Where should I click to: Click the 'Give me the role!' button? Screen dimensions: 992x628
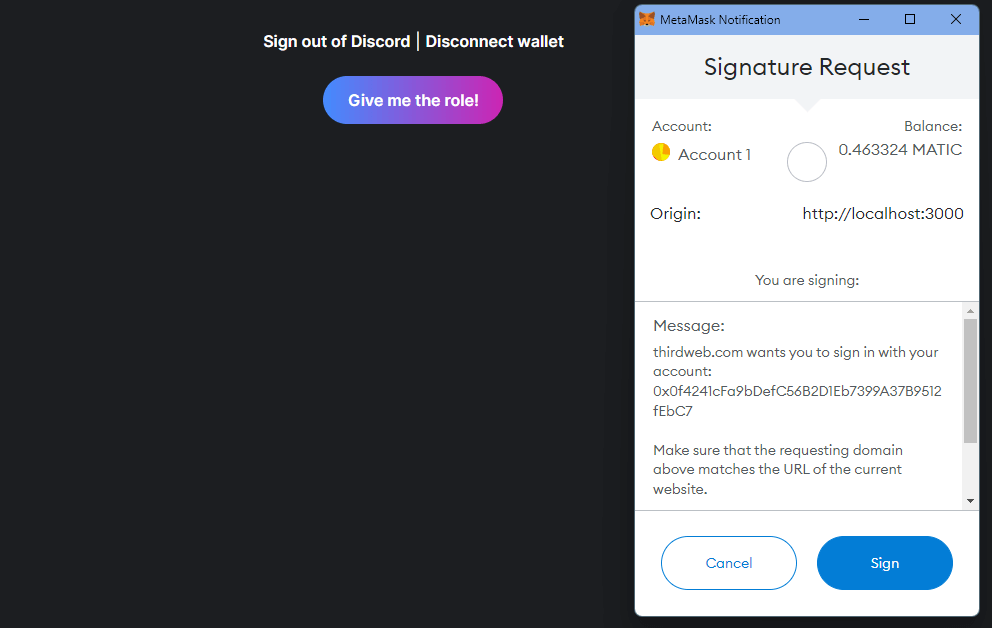[x=412, y=100]
